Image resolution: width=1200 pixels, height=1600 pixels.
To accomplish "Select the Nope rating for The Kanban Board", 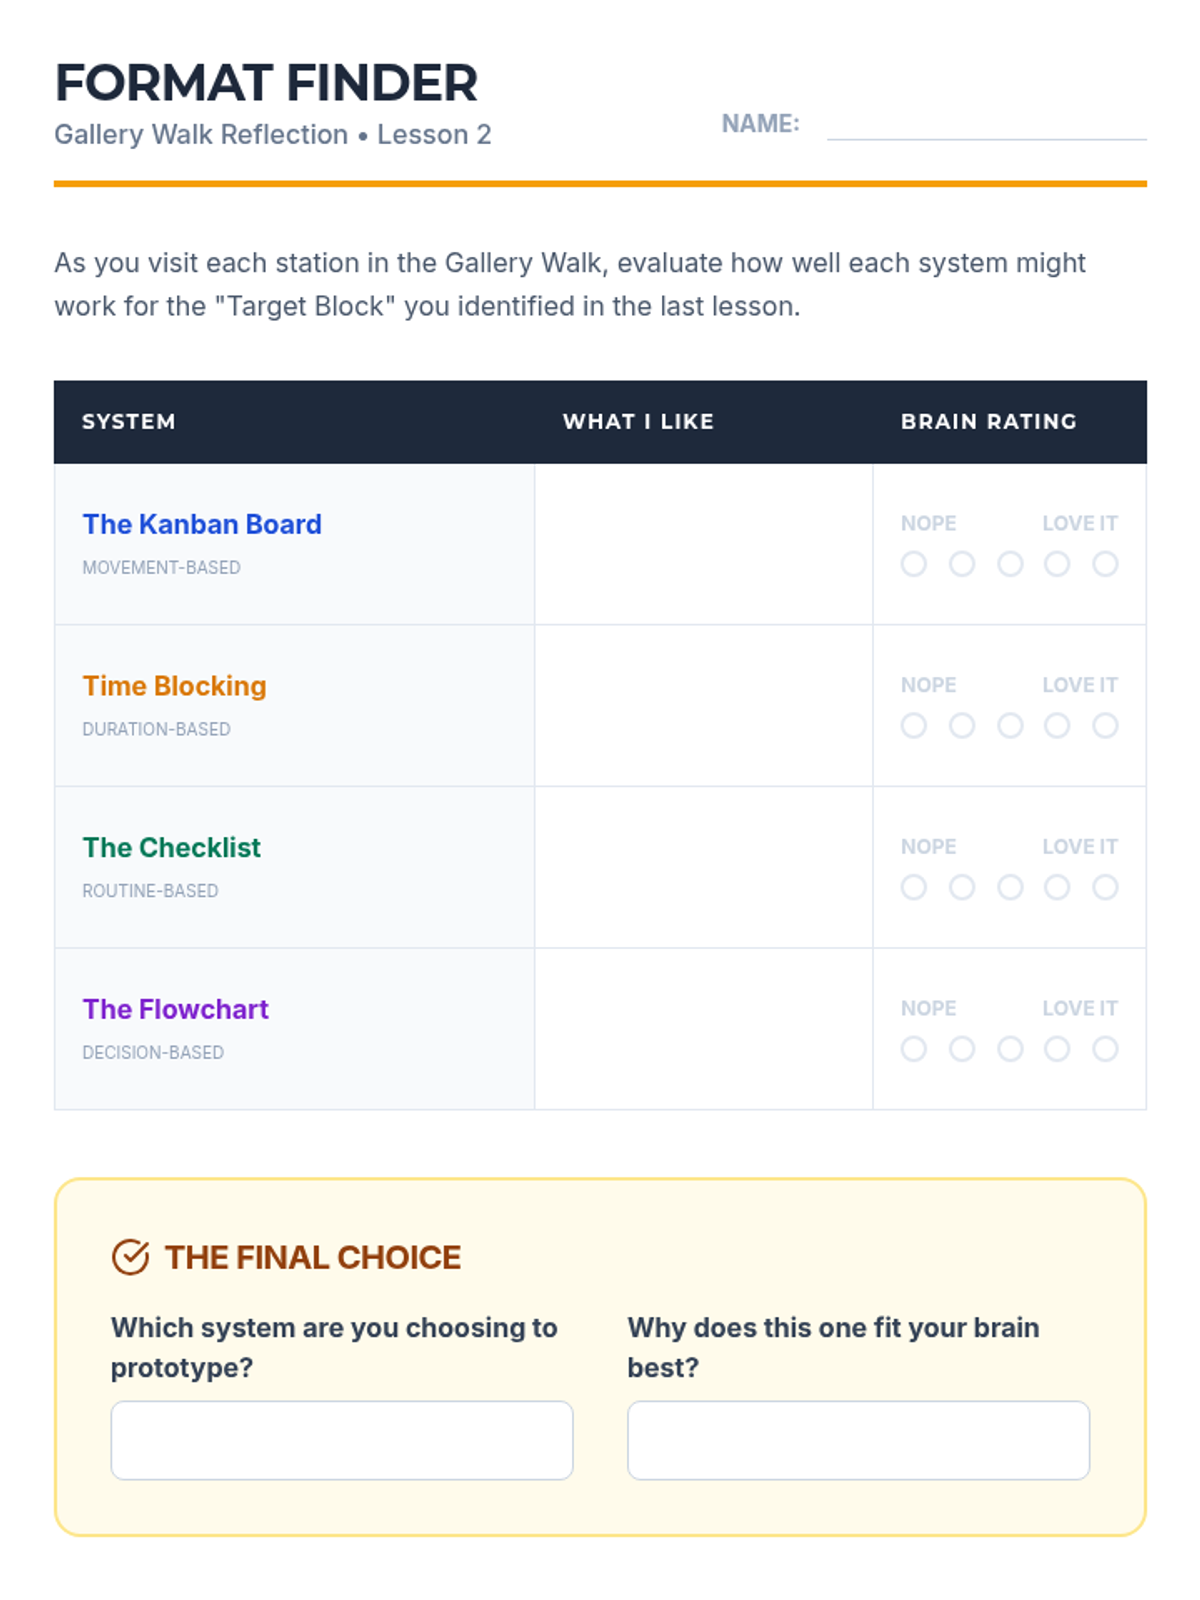I will [913, 564].
